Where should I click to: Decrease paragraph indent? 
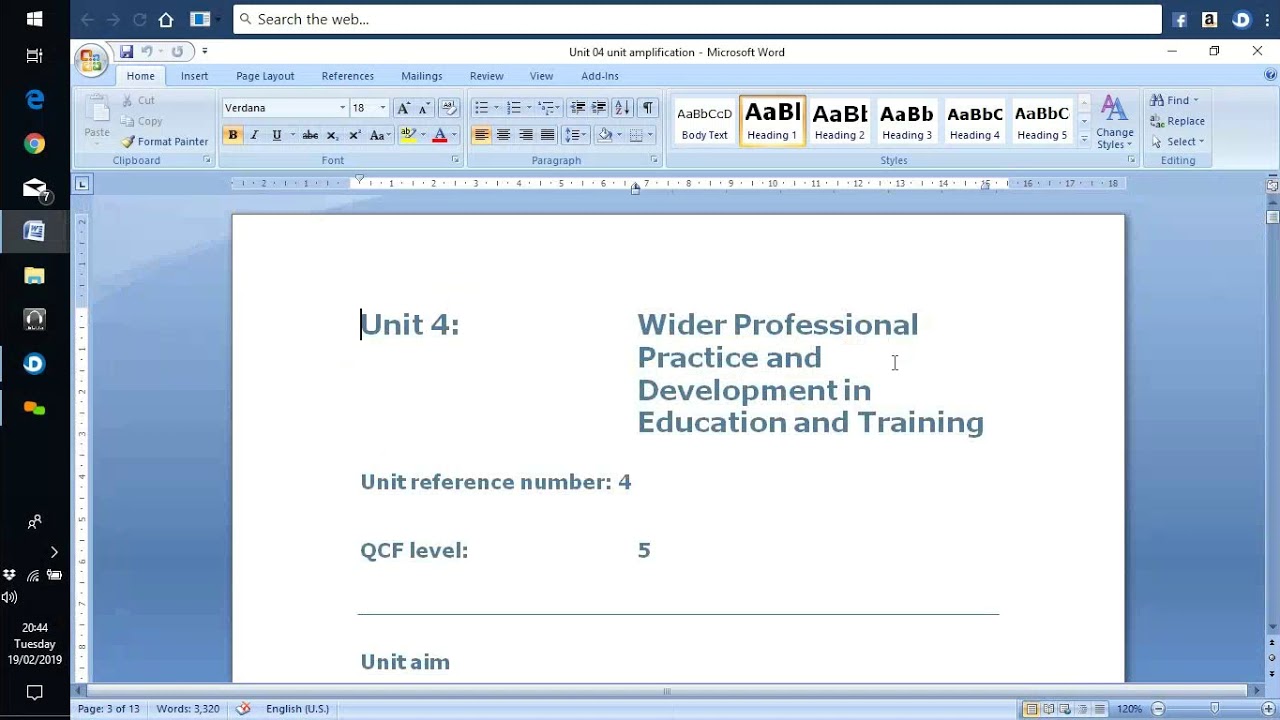(577, 108)
